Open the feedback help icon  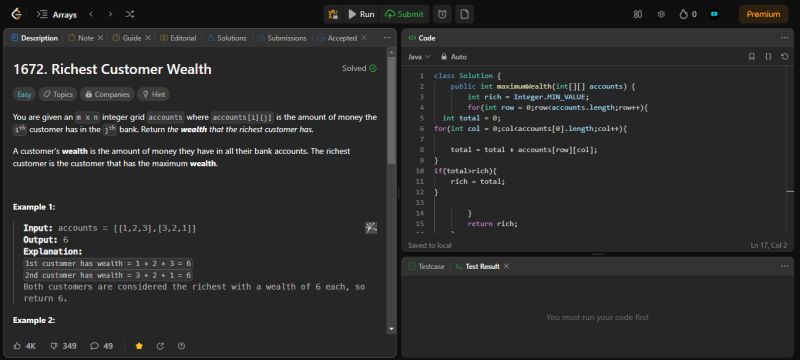click(181, 346)
